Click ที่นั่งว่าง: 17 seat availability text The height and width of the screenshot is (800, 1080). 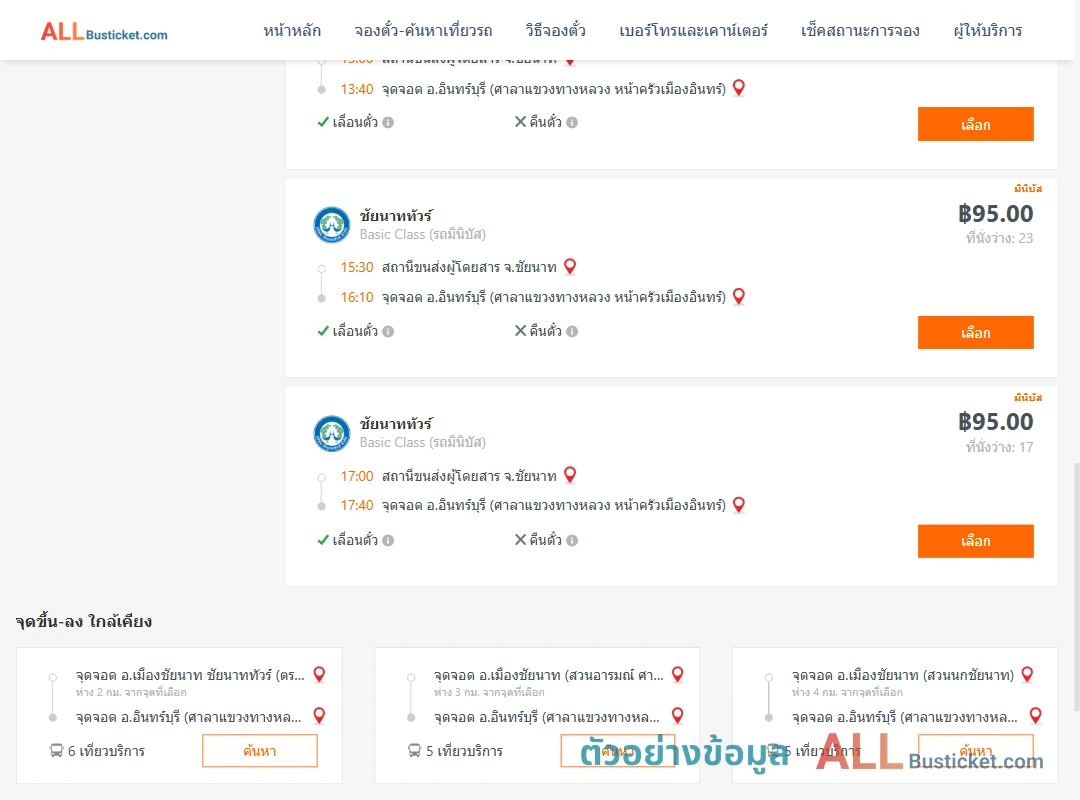pos(999,447)
